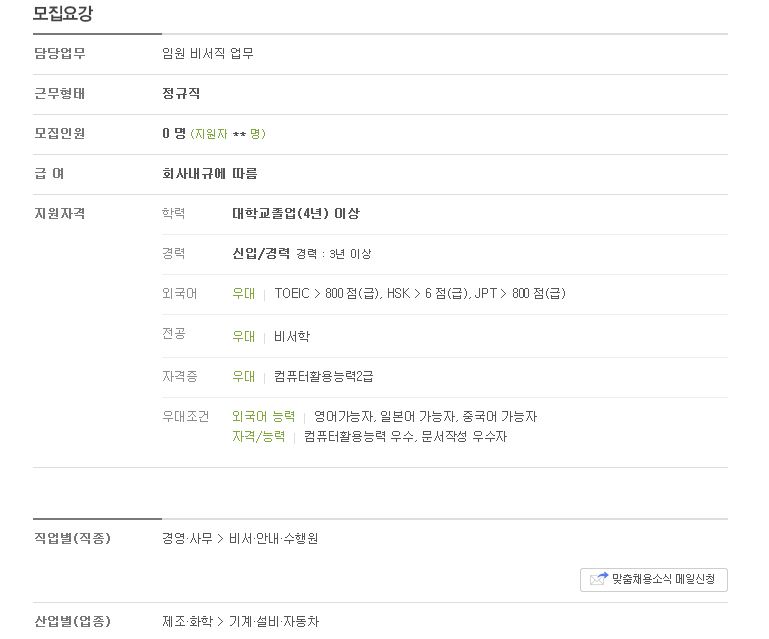
Task: Open the 비서·안내·수행원 job category link
Action: 273,538
